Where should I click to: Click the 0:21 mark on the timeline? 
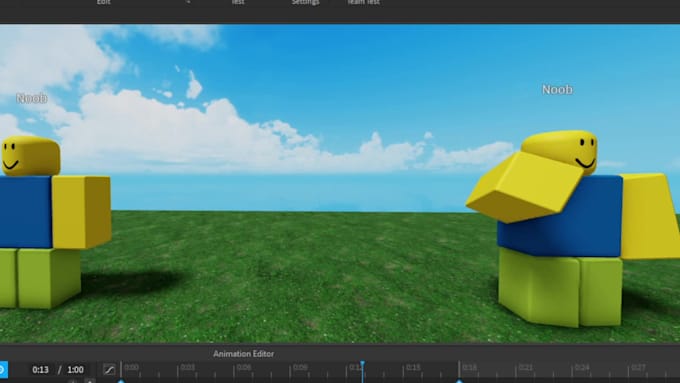click(x=526, y=367)
